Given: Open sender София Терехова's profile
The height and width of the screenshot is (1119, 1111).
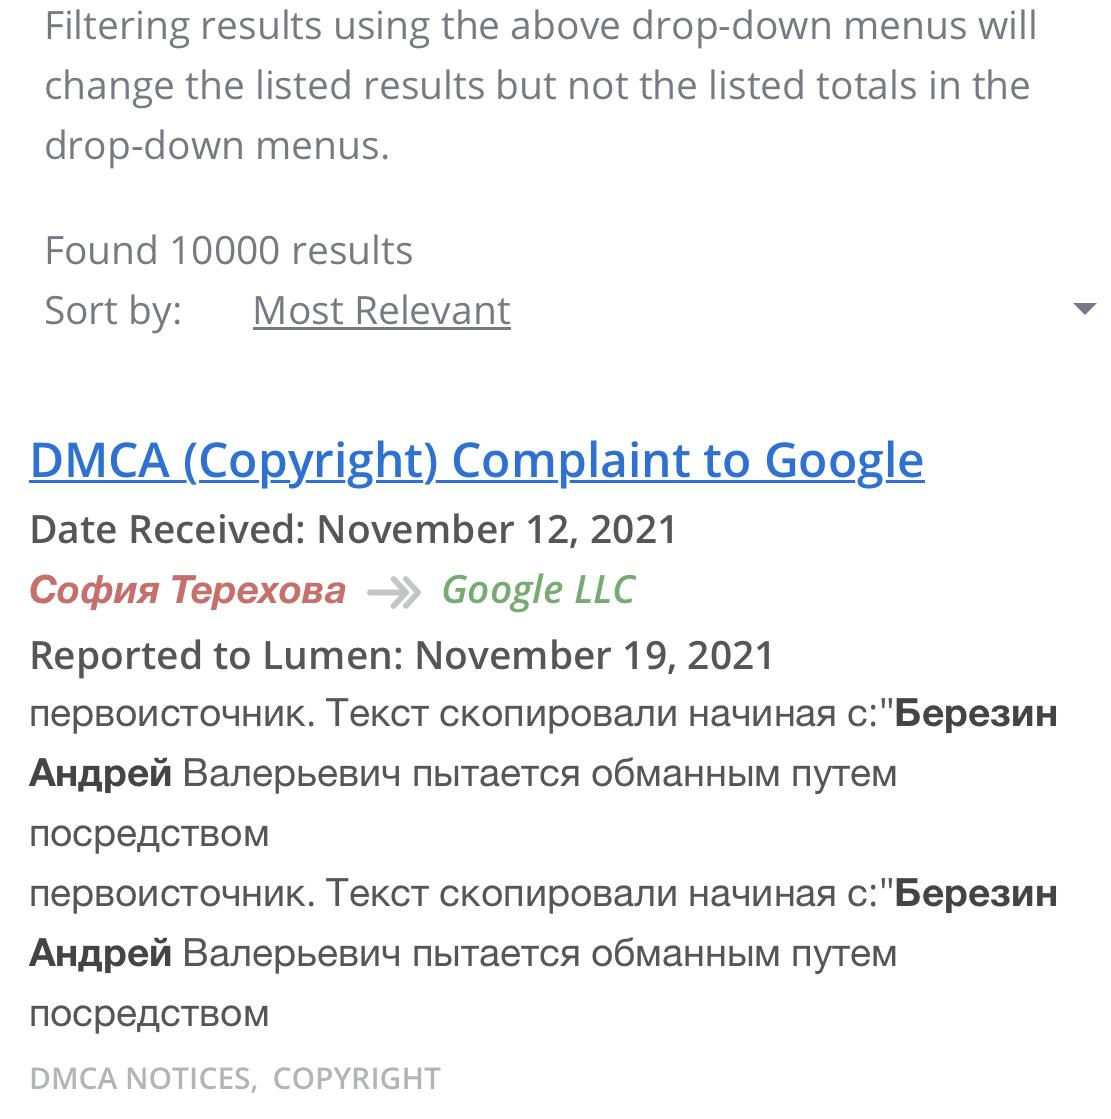Looking at the screenshot, I should (x=188, y=590).
